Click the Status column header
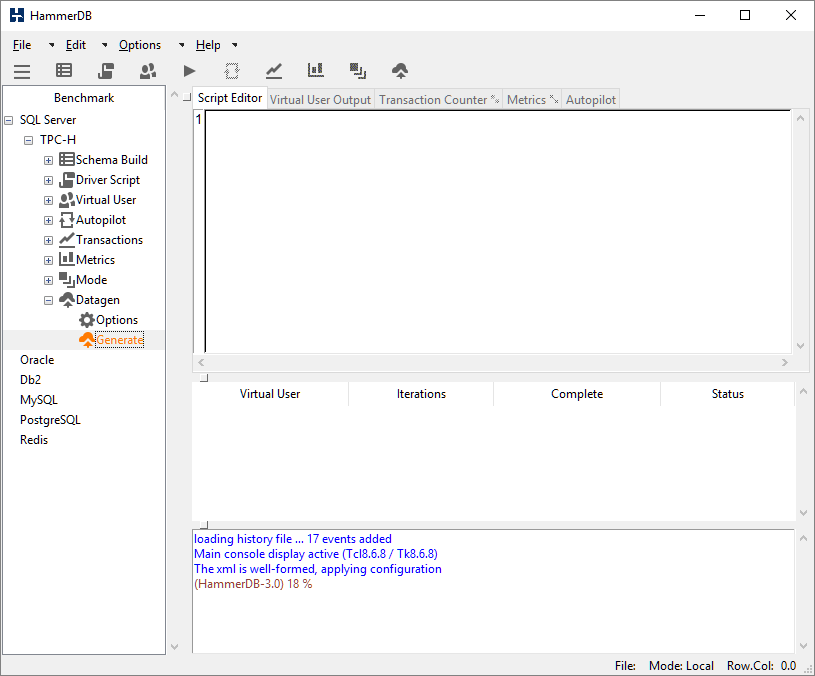 point(728,394)
